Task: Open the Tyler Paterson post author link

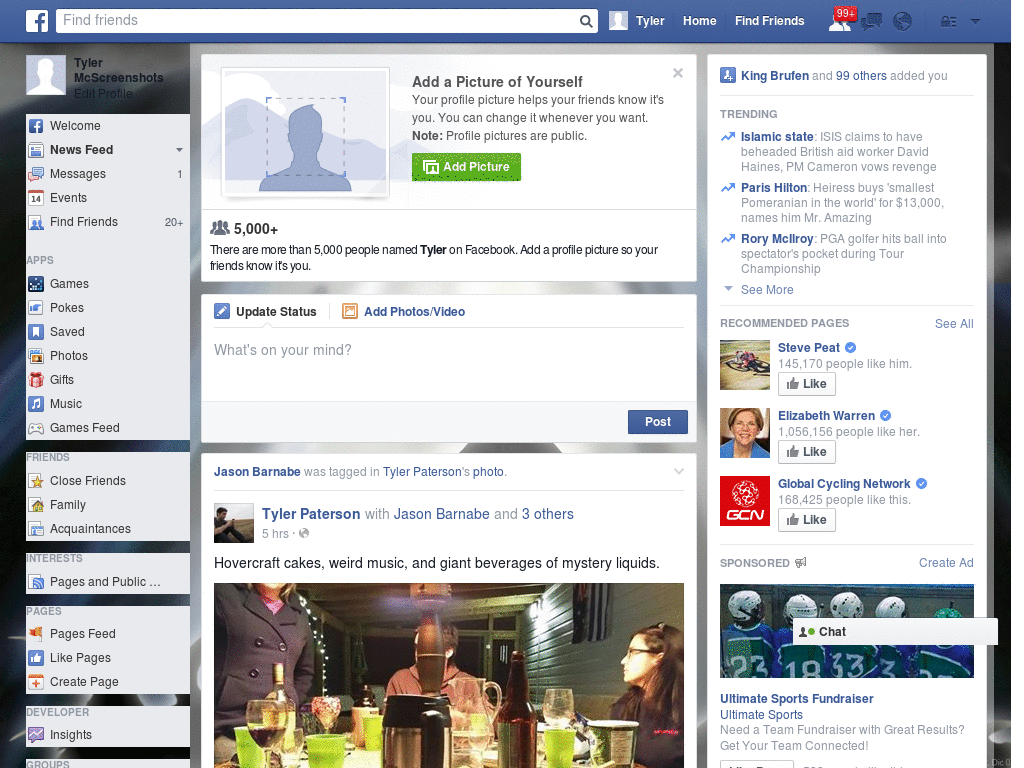Action: 311,514
